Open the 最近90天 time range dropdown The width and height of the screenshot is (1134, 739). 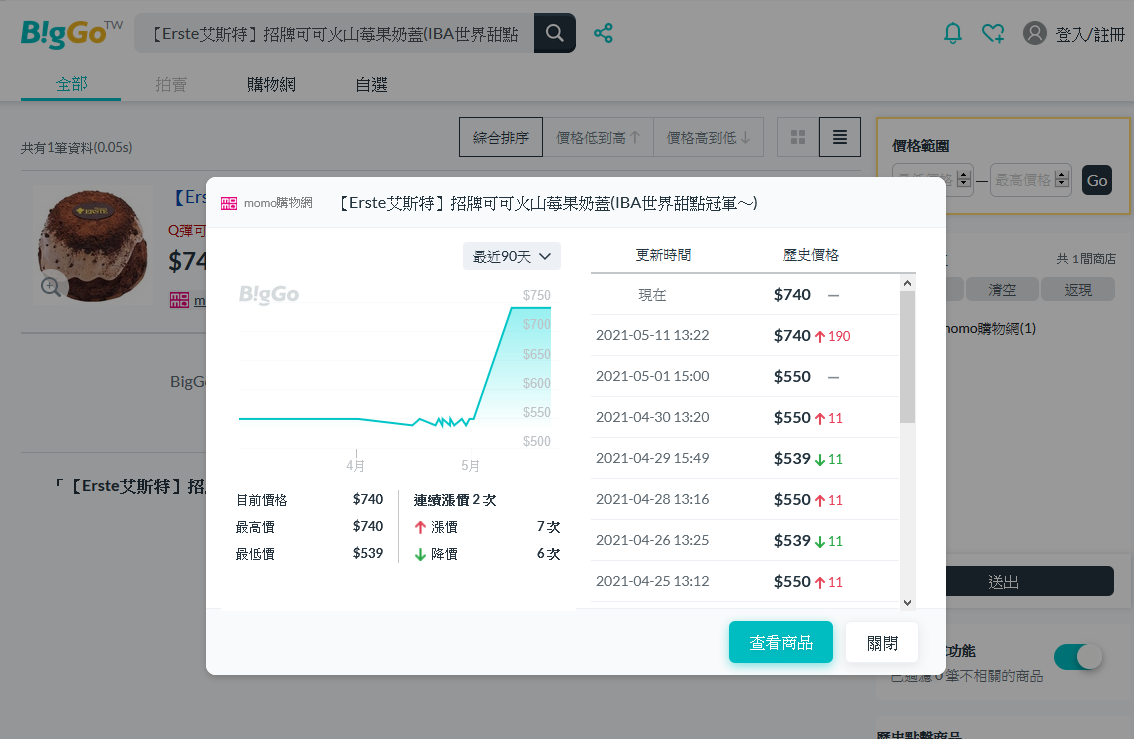(x=512, y=257)
